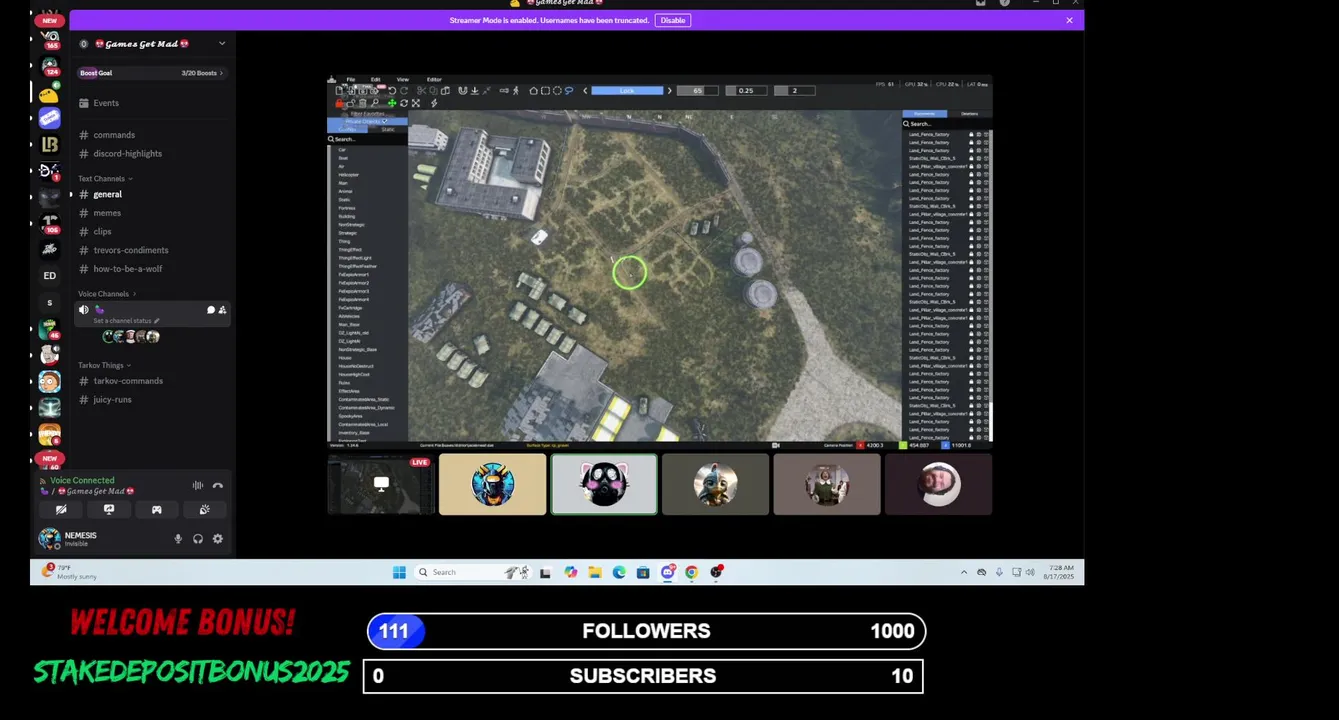The height and width of the screenshot is (720, 1339).
Task: Collapse the Voice Channels category
Action: (107, 294)
